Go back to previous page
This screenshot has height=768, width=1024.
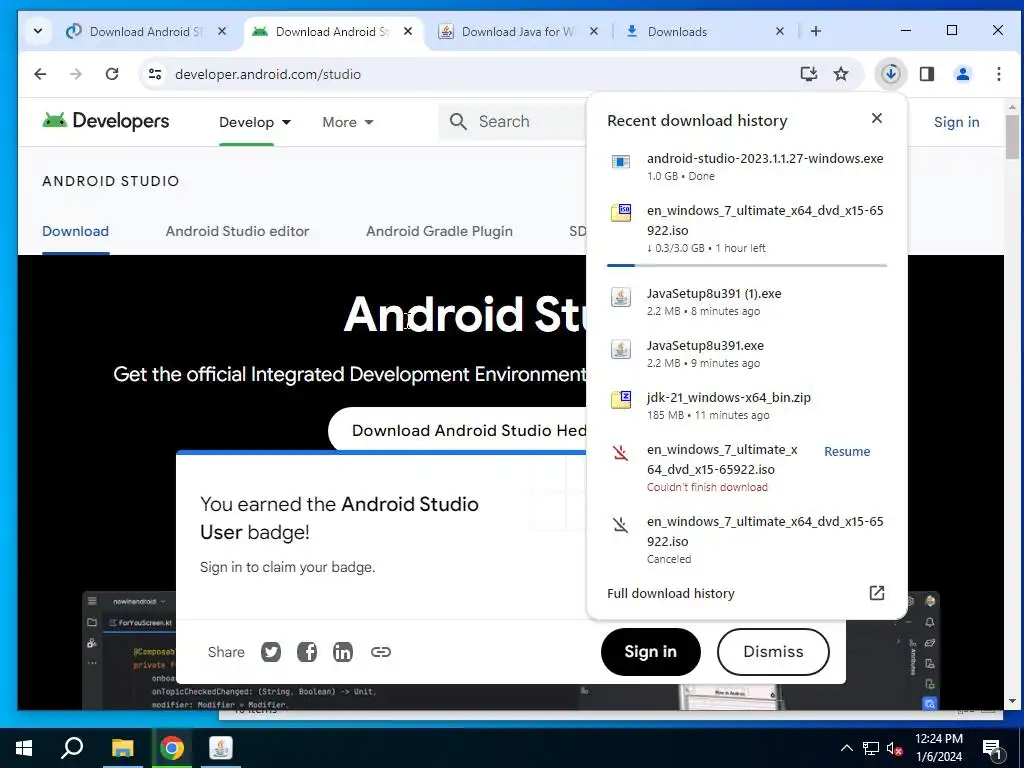pos(40,74)
